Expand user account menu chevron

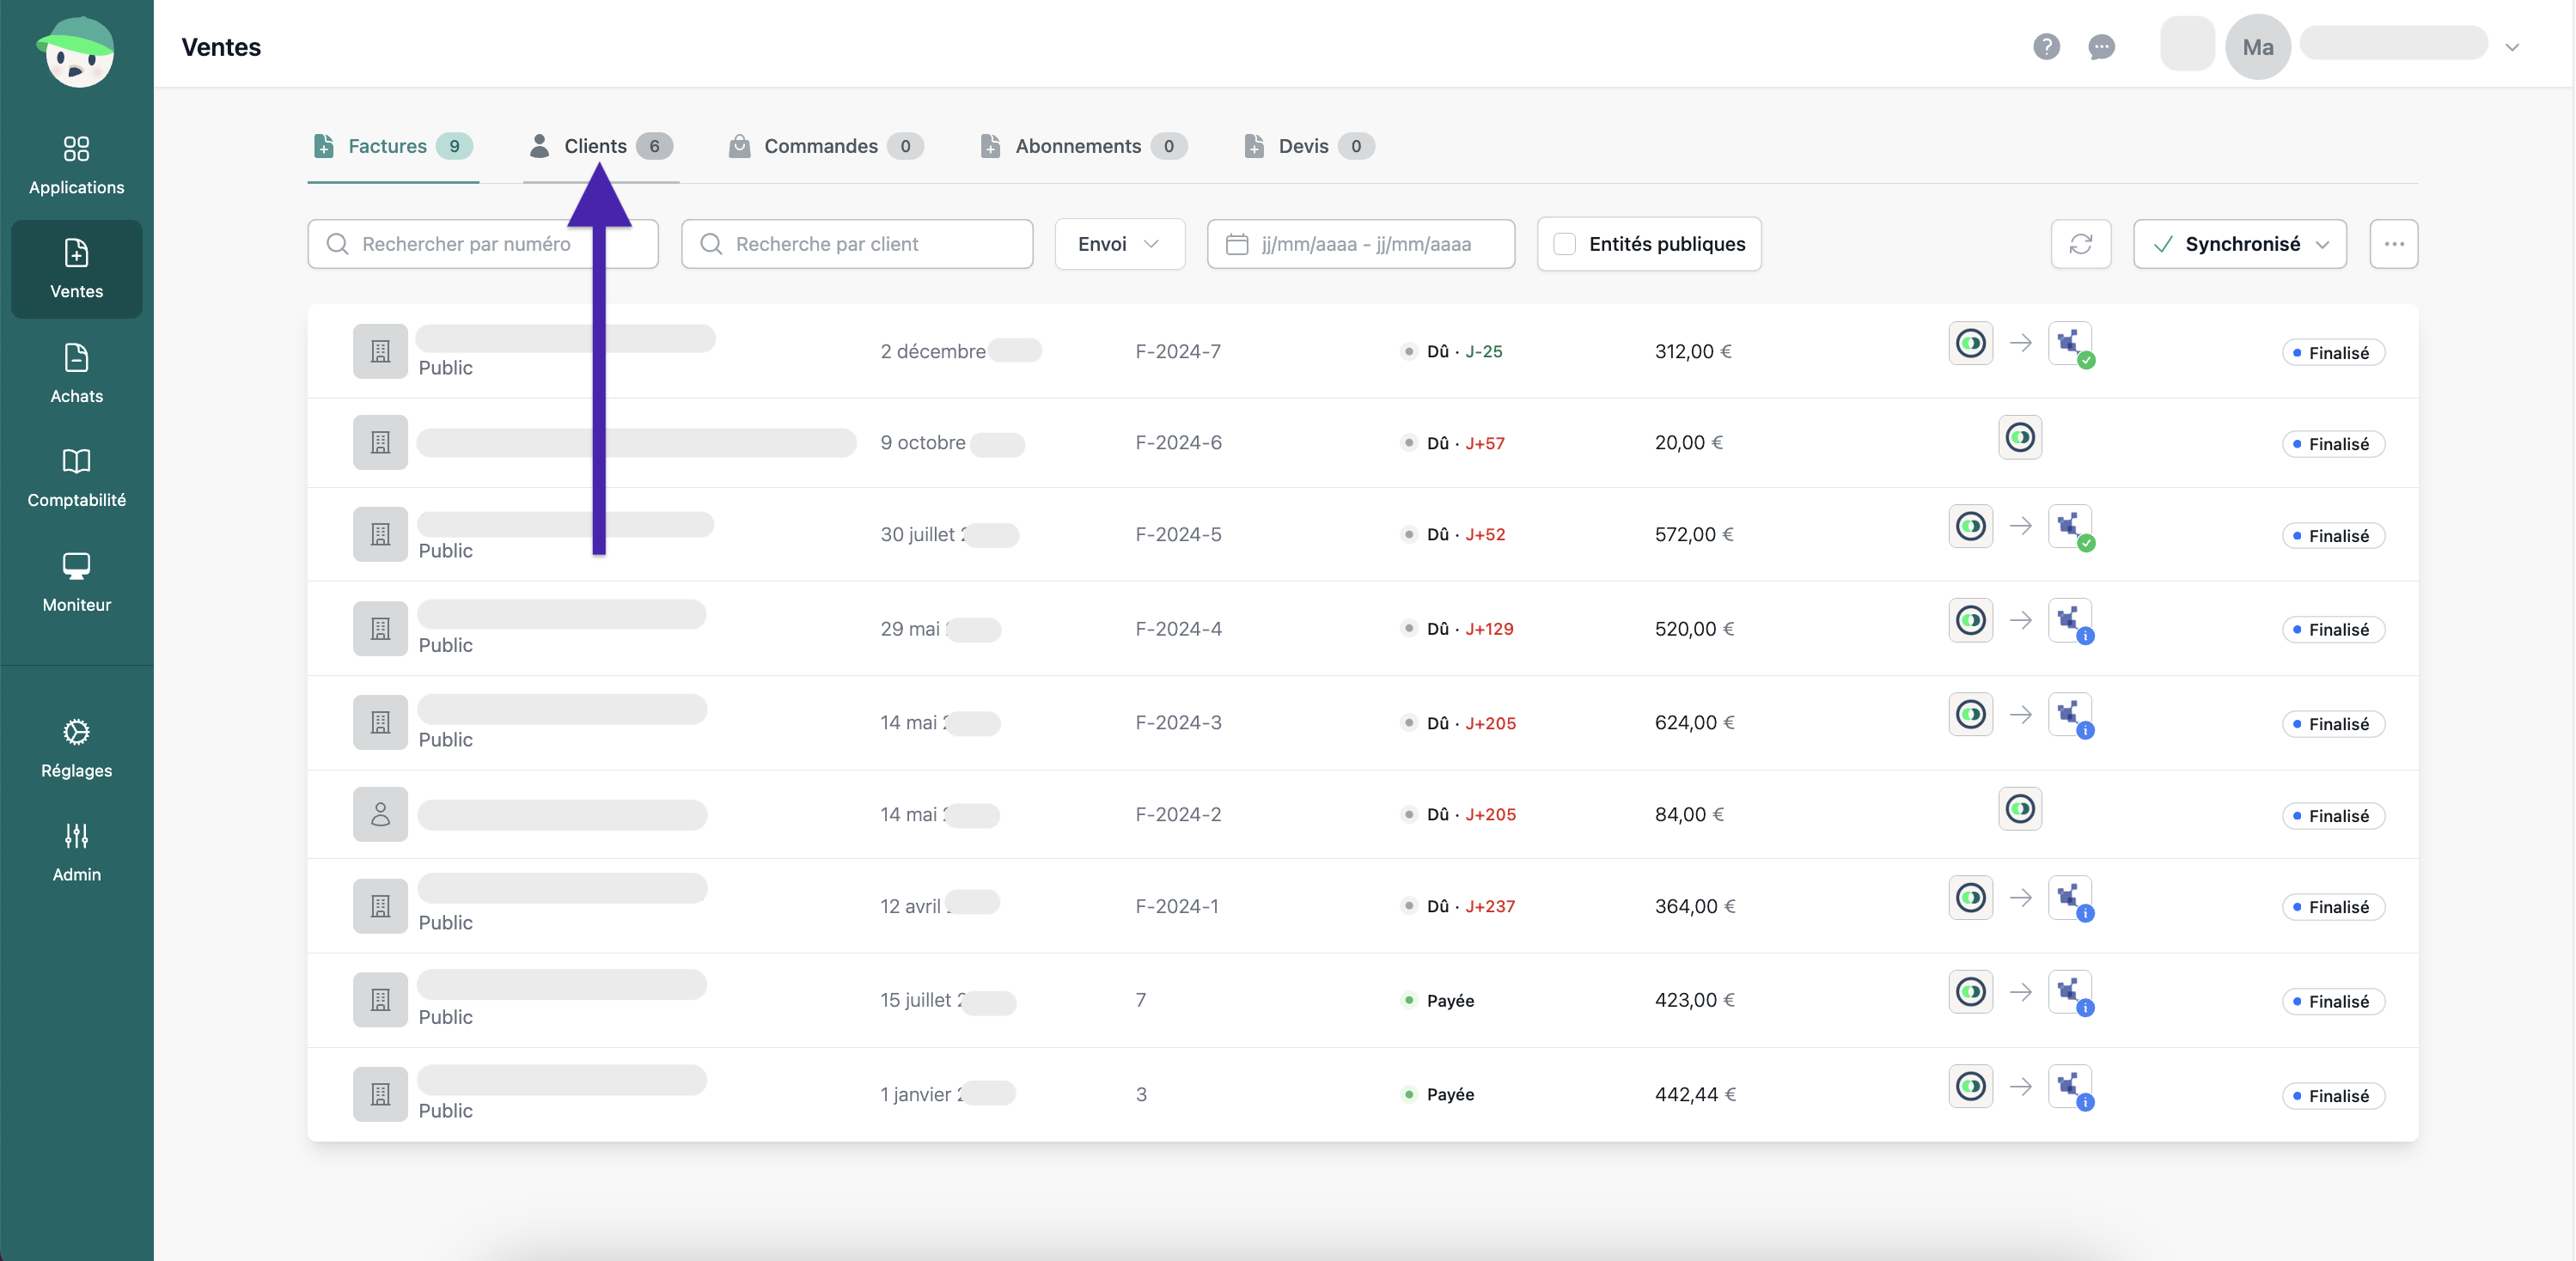pos(2511,47)
